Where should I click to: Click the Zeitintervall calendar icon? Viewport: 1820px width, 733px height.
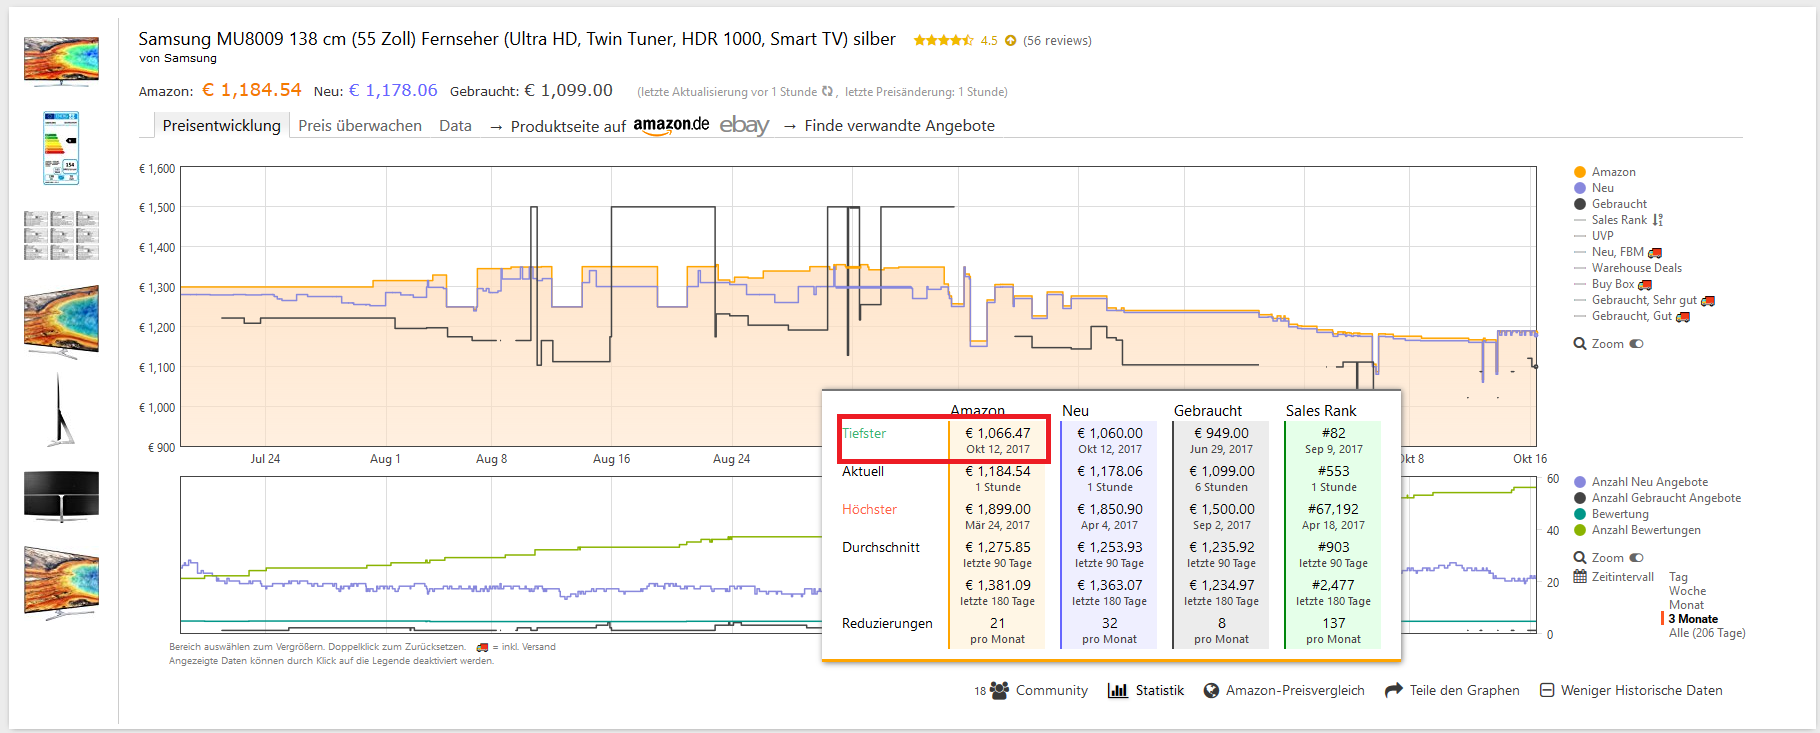point(1580,576)
